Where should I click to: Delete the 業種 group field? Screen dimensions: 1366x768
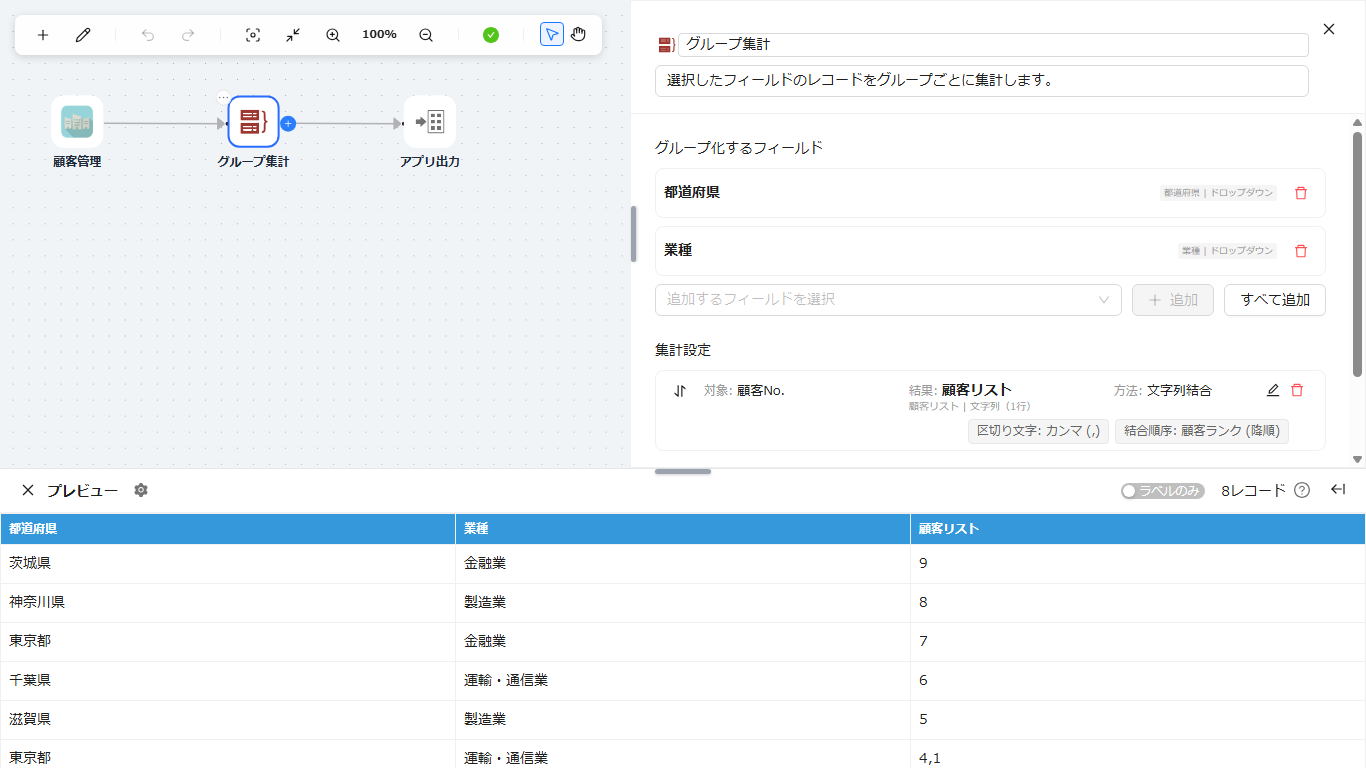[1301, 251]
